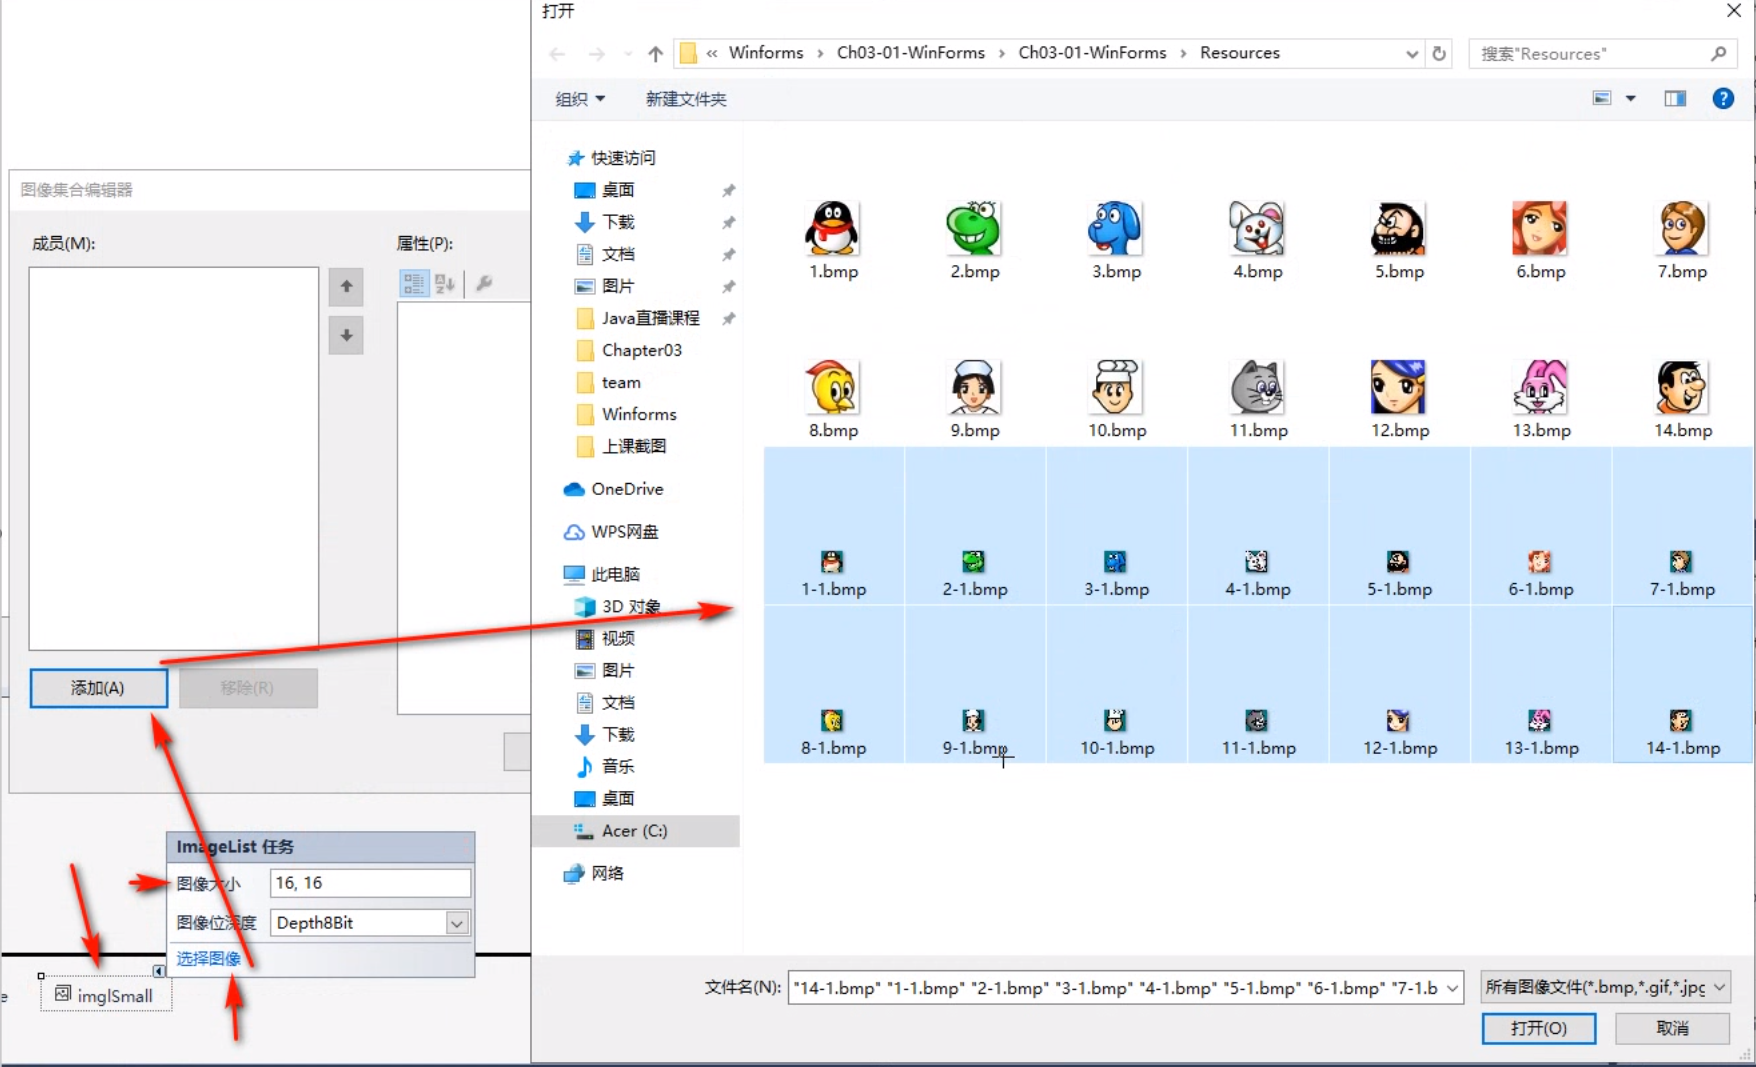
Task: Open the 组织 menu
Action: (580, 98)
